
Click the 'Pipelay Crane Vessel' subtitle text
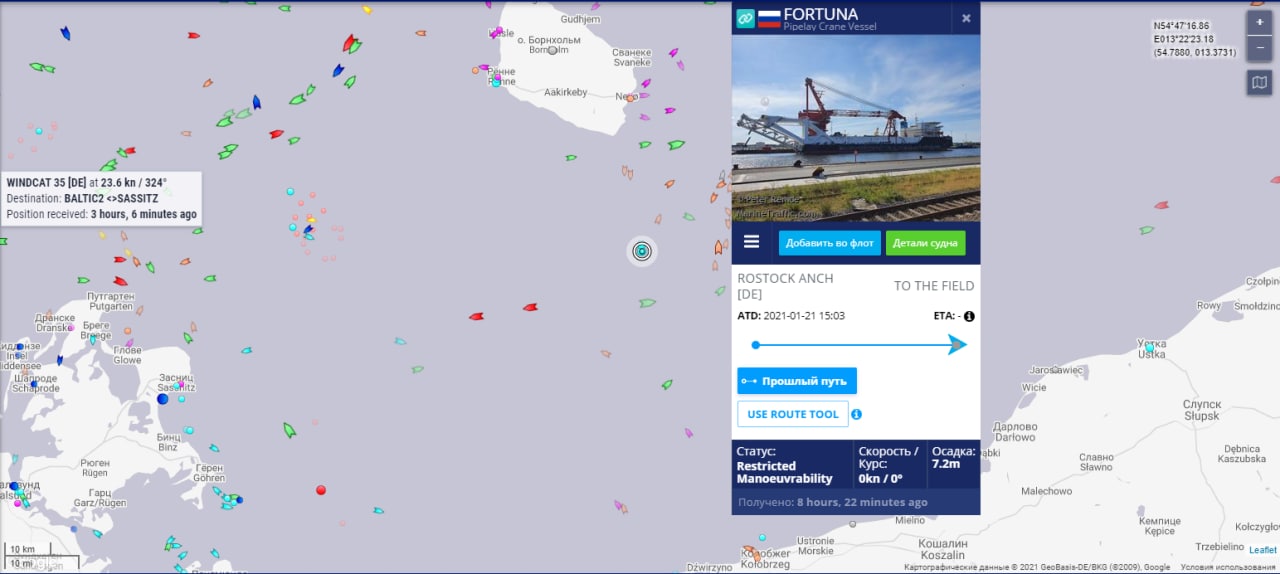click(x=830, y=27)
